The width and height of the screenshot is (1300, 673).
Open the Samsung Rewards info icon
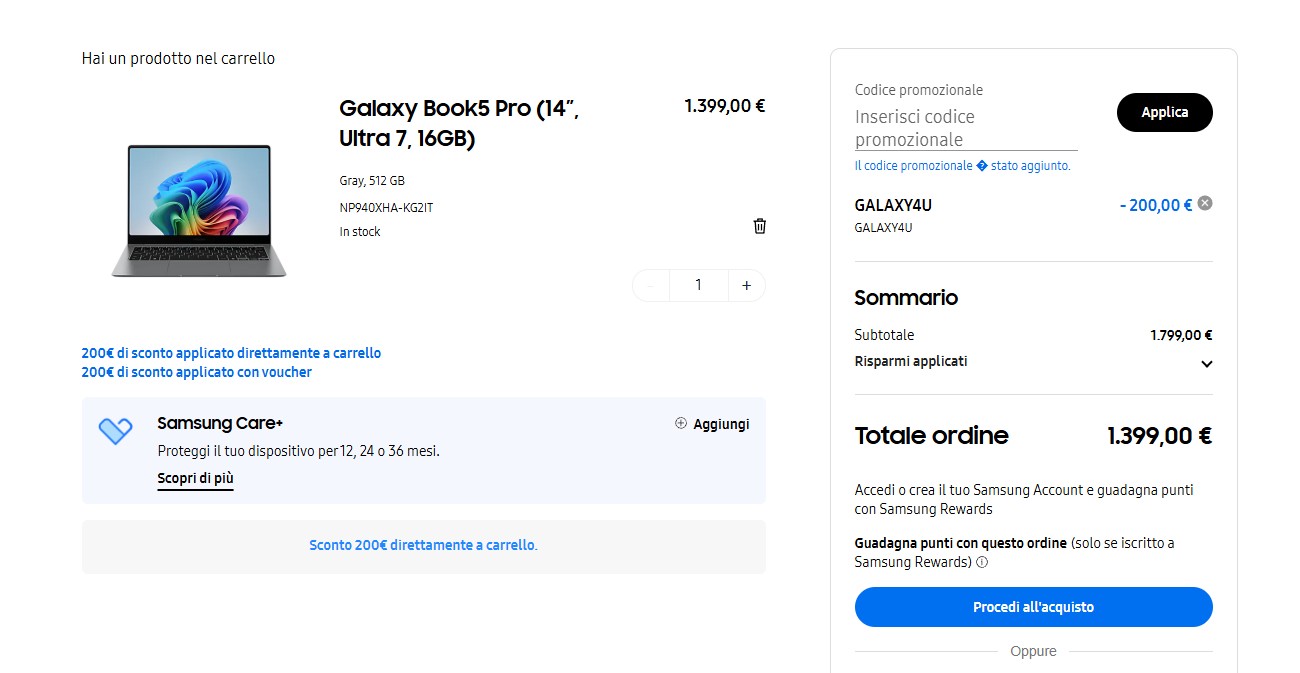click(x=982, y=562)
